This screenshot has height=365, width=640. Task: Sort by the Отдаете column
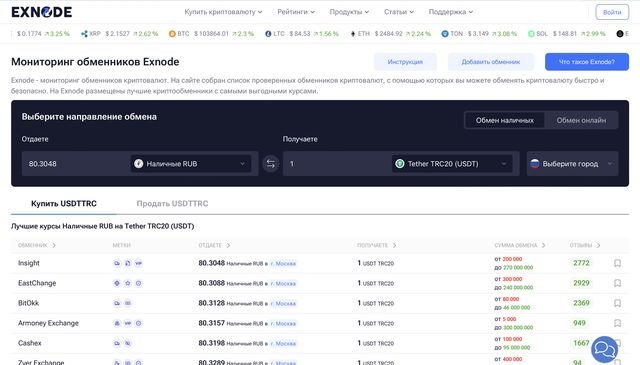tap(214, 245)
